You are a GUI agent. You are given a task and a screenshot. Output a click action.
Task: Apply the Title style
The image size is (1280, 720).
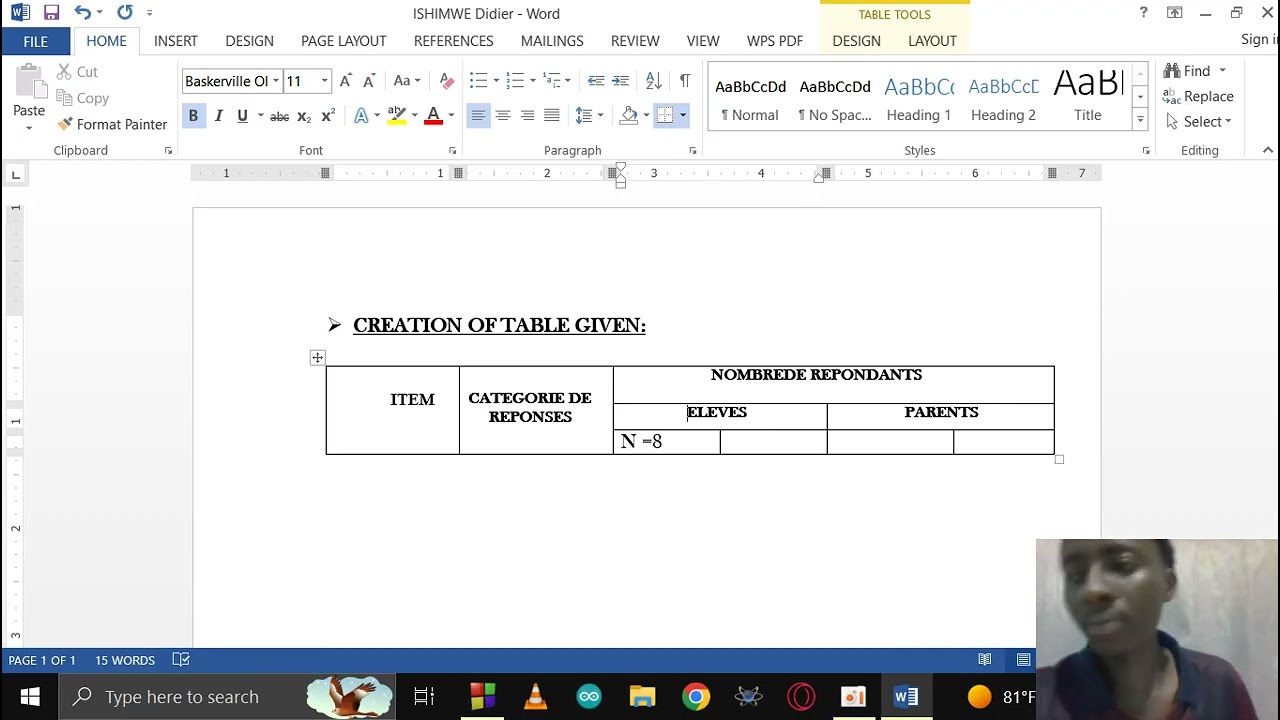[1088, 97]
